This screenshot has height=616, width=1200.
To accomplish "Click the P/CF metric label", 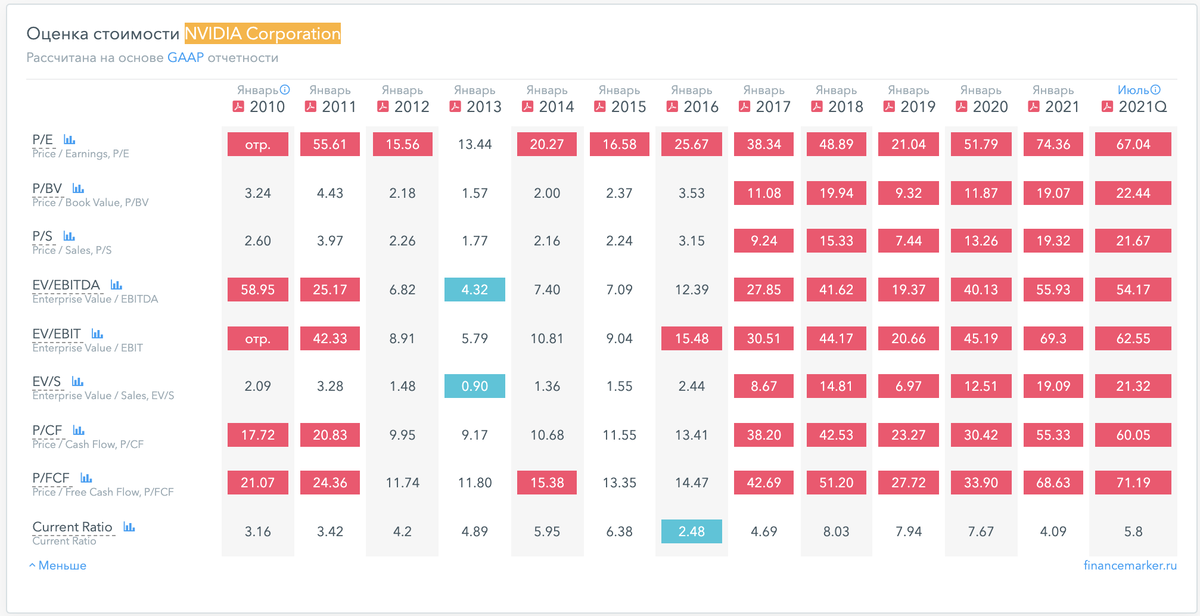I will [48, 430].
